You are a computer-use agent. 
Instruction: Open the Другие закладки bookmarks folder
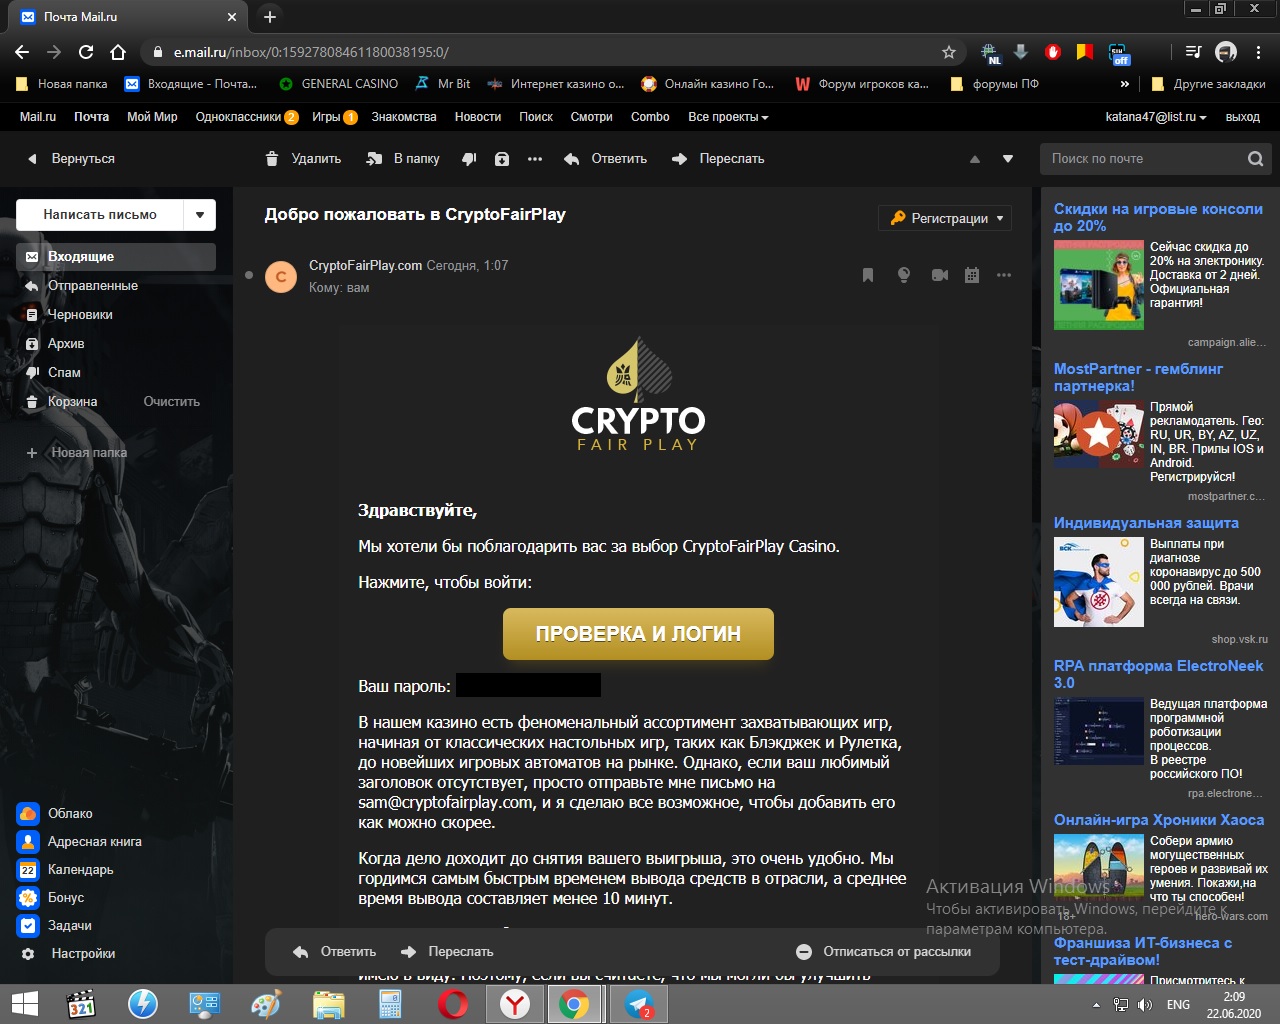tap(1209, 84)
